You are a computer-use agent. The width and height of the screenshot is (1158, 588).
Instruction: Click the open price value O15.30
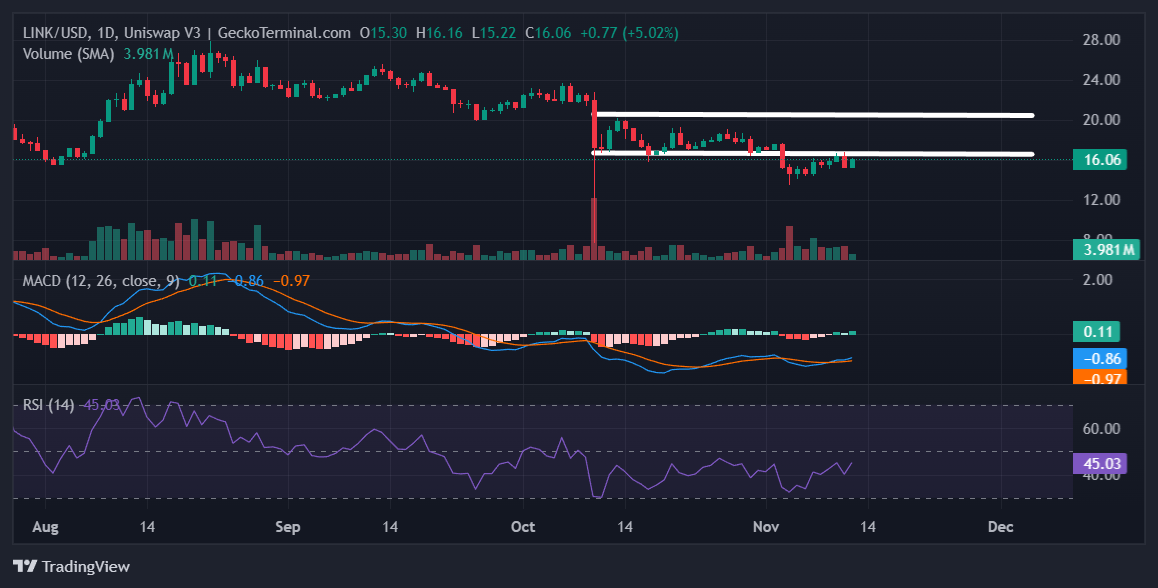(383, 33)
